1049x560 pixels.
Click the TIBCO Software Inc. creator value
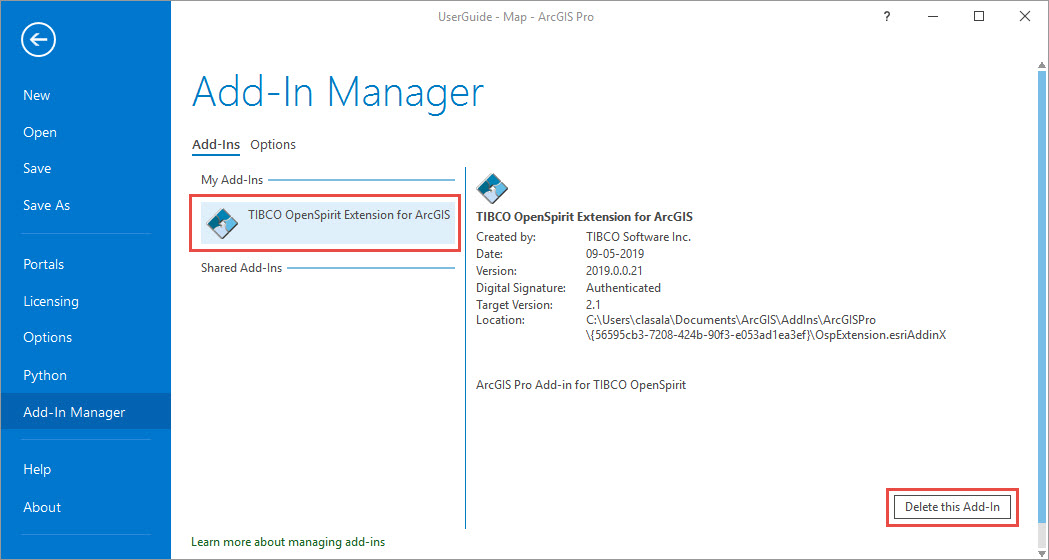(638, 237)
